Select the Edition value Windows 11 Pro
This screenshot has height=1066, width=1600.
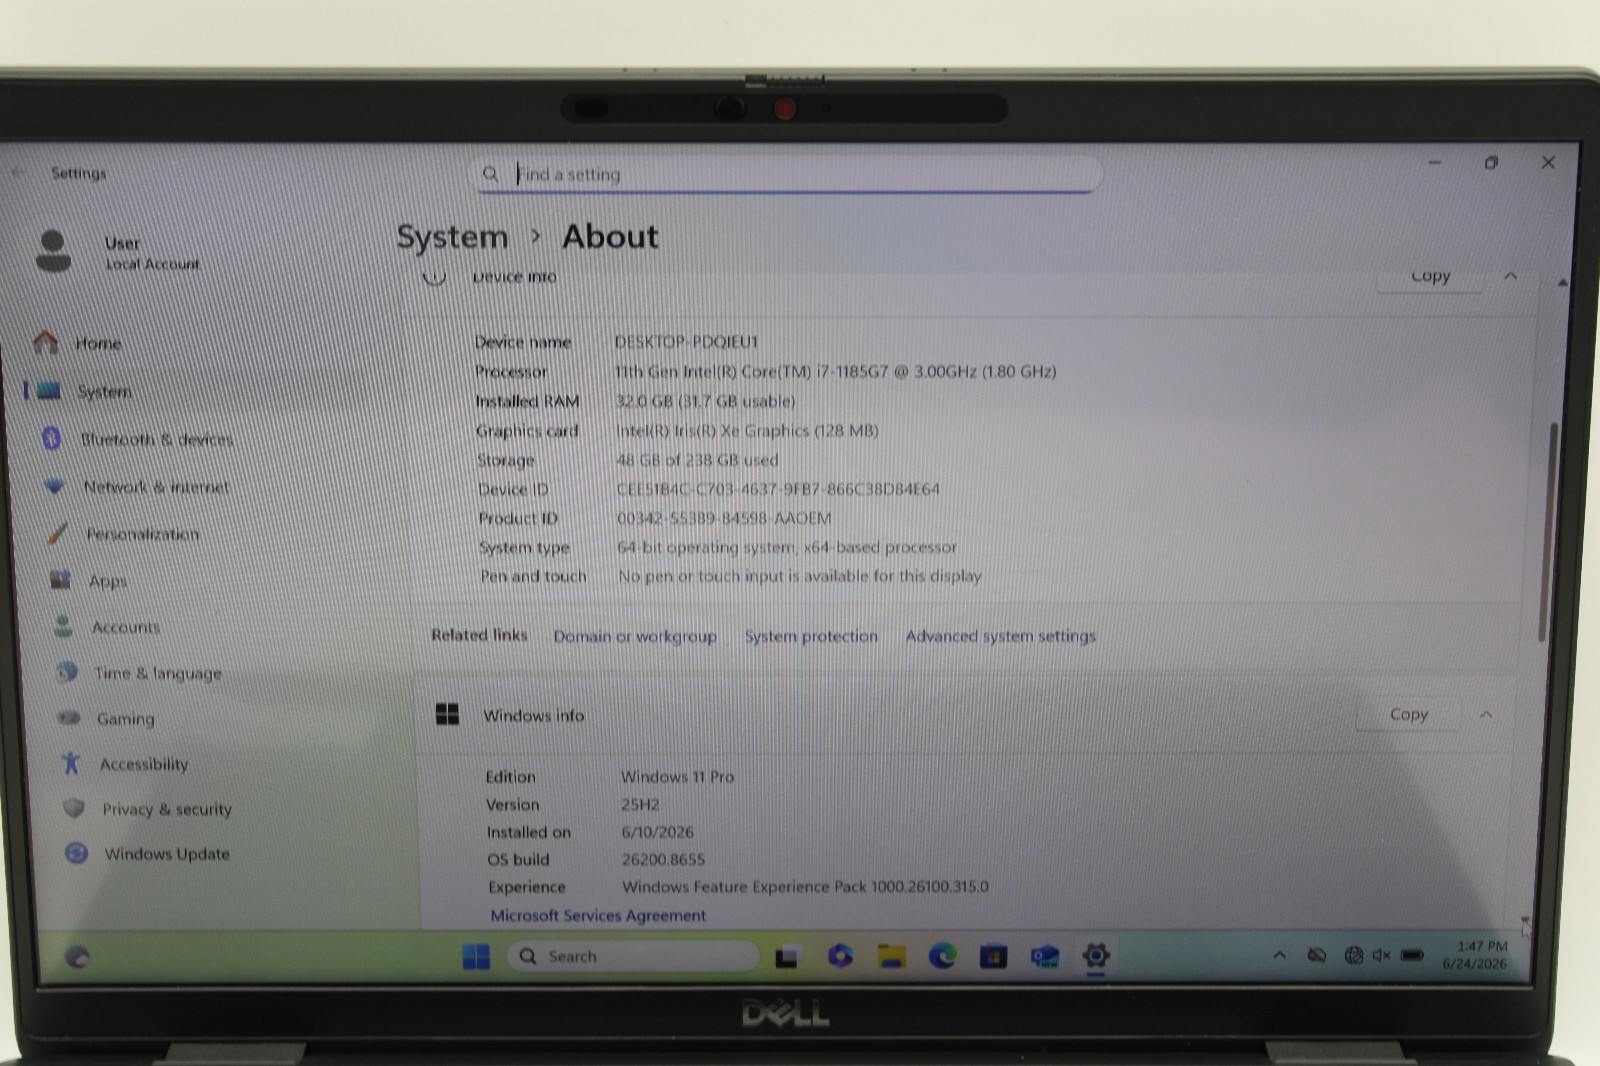click(x=677, y=776)
